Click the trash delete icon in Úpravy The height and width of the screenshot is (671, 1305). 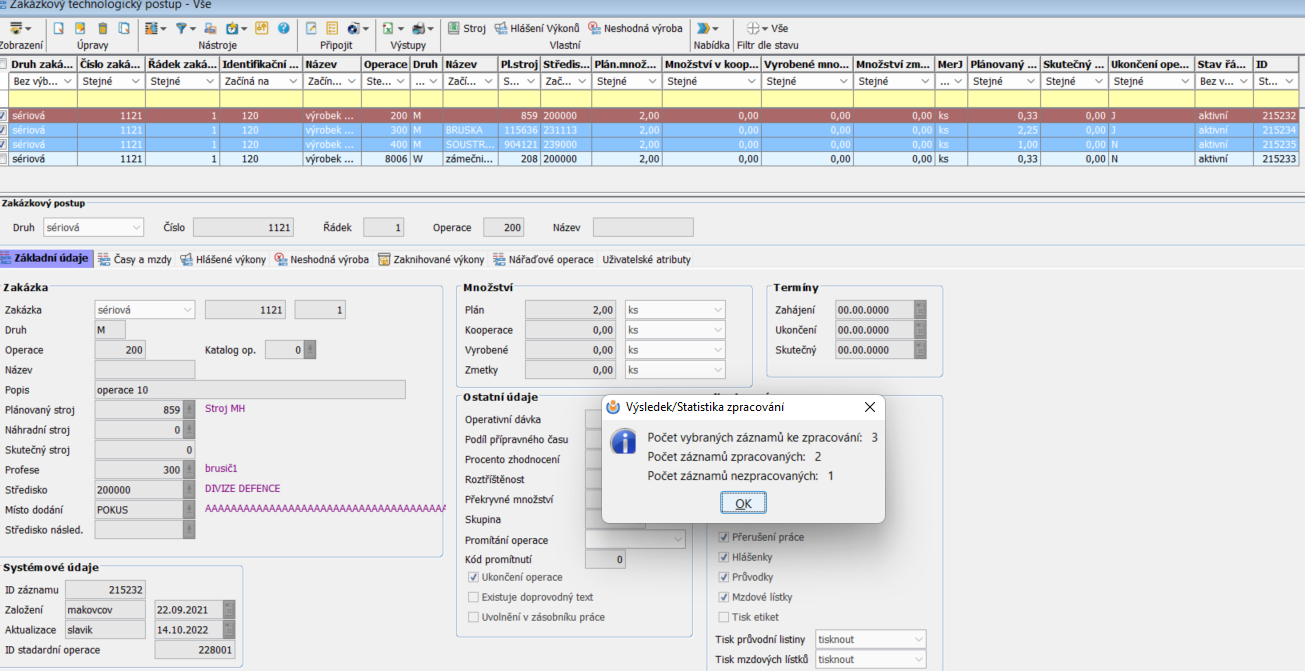[x=102, y=28]
